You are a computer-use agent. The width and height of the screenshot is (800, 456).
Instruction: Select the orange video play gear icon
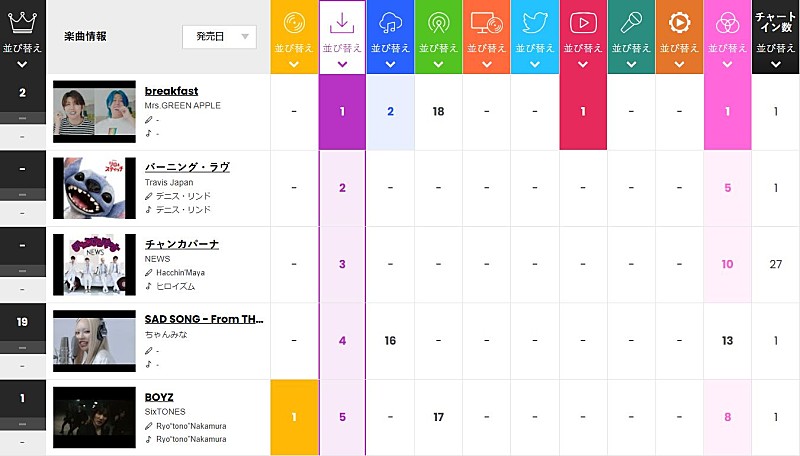pyautogui.click(x=679, y=24)
